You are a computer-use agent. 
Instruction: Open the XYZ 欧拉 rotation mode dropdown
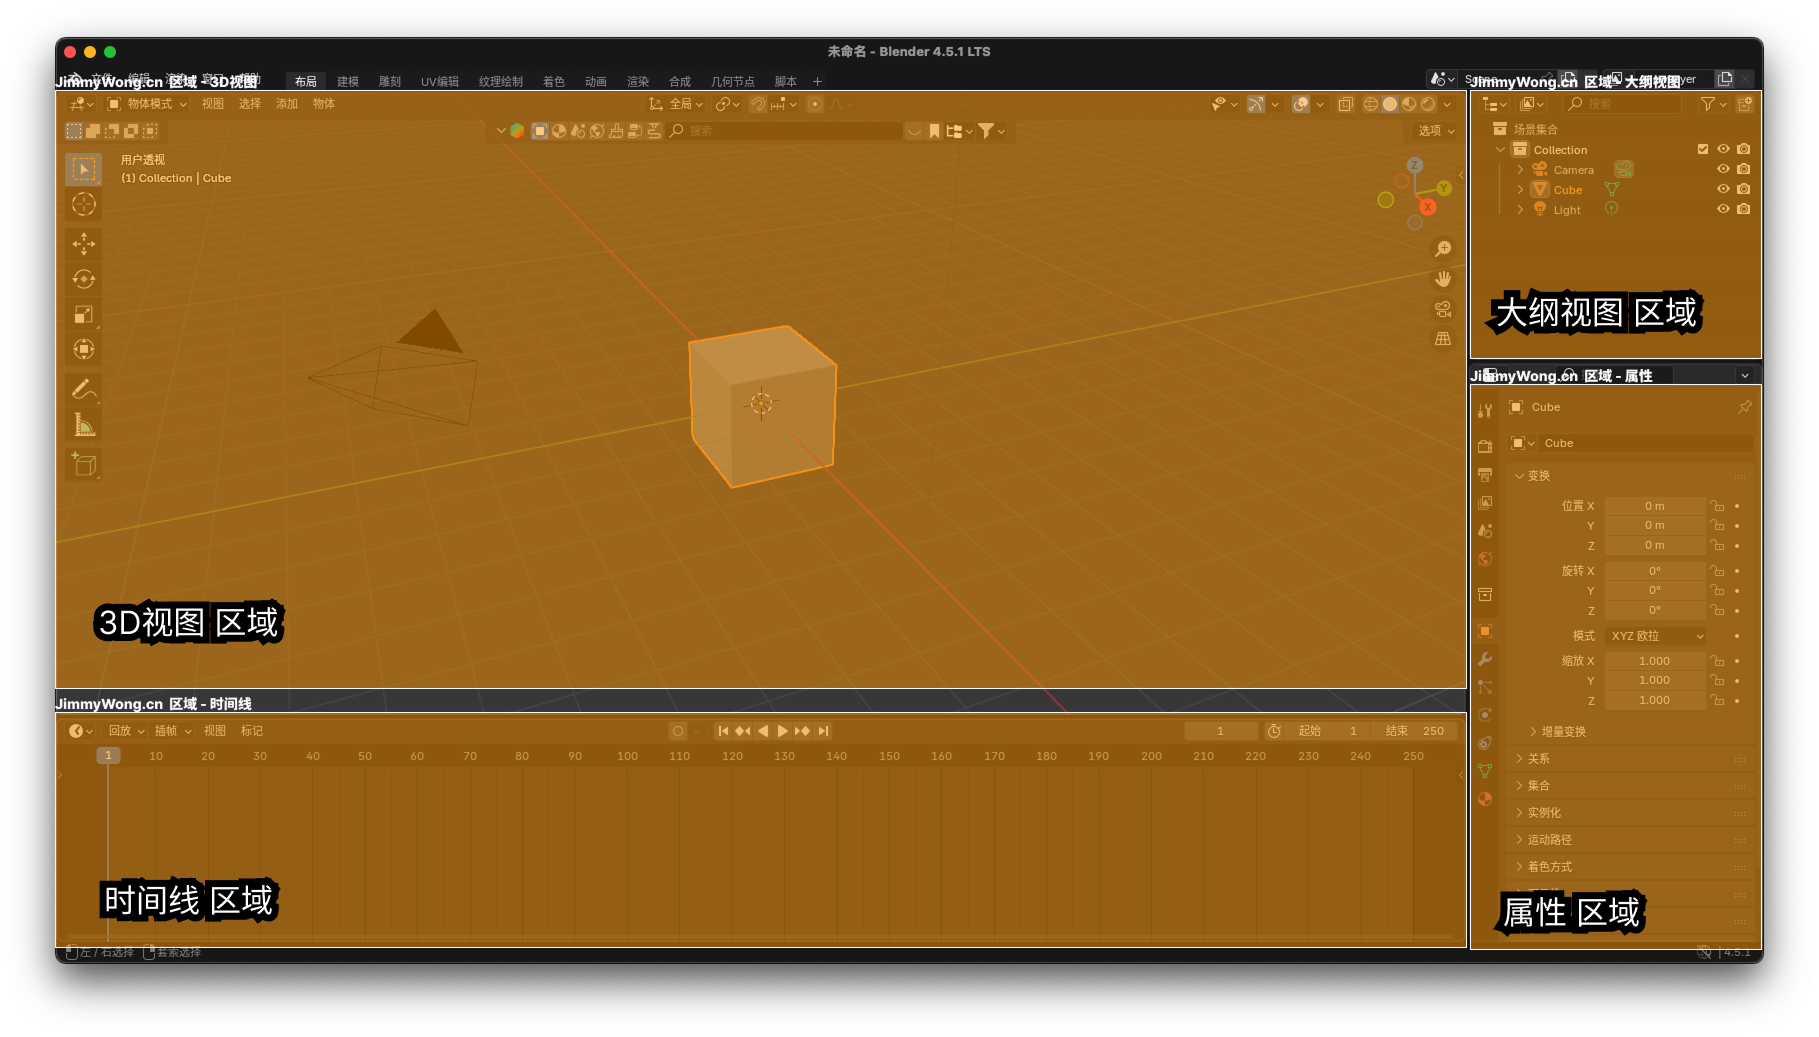(x=1656, y=636)
